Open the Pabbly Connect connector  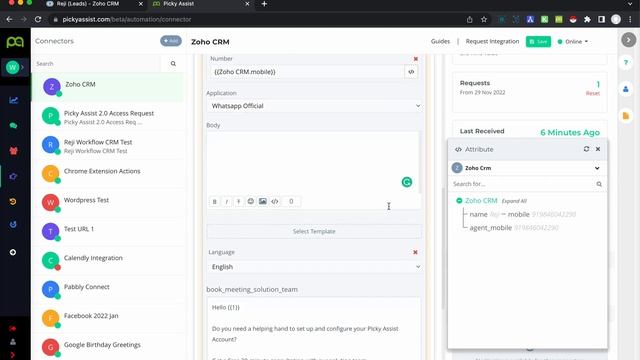click(109, 290)
